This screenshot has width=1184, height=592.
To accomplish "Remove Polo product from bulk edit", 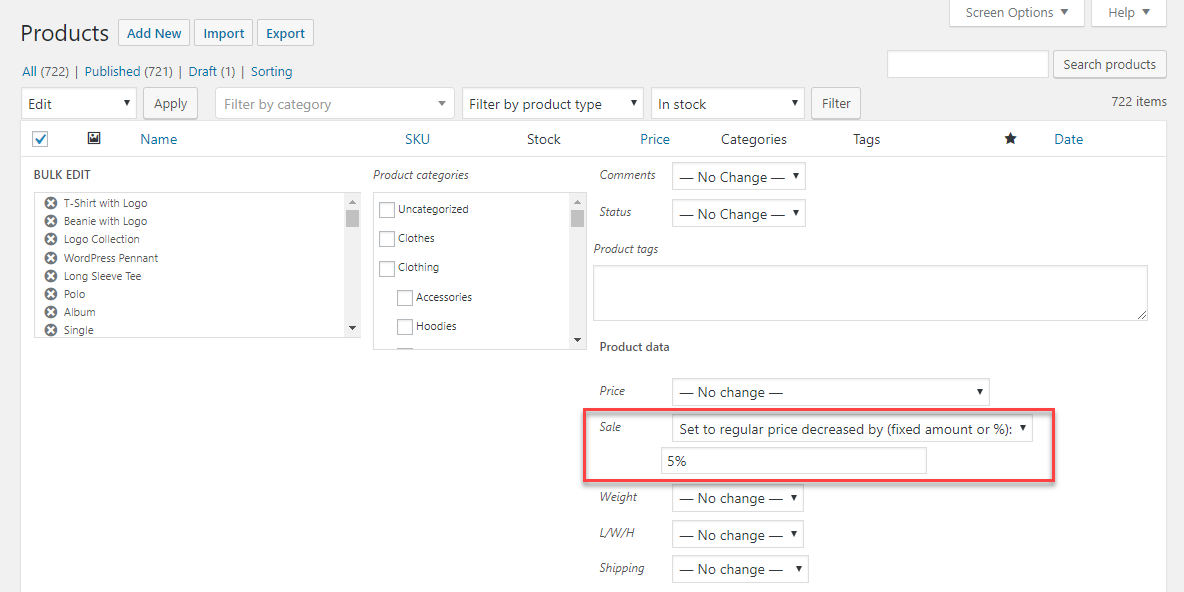I will pos(51,294).
